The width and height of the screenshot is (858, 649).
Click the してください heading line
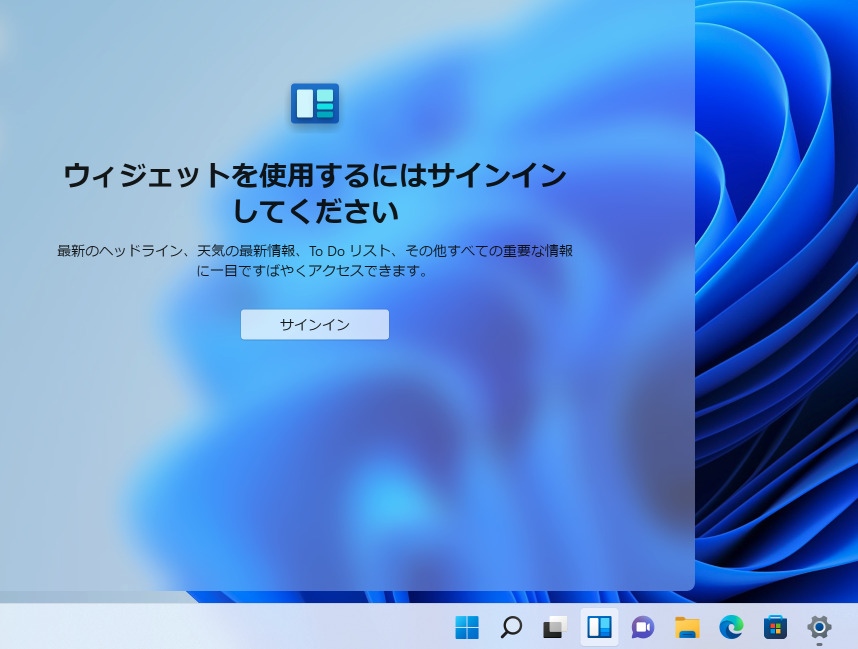click(314, 212)
